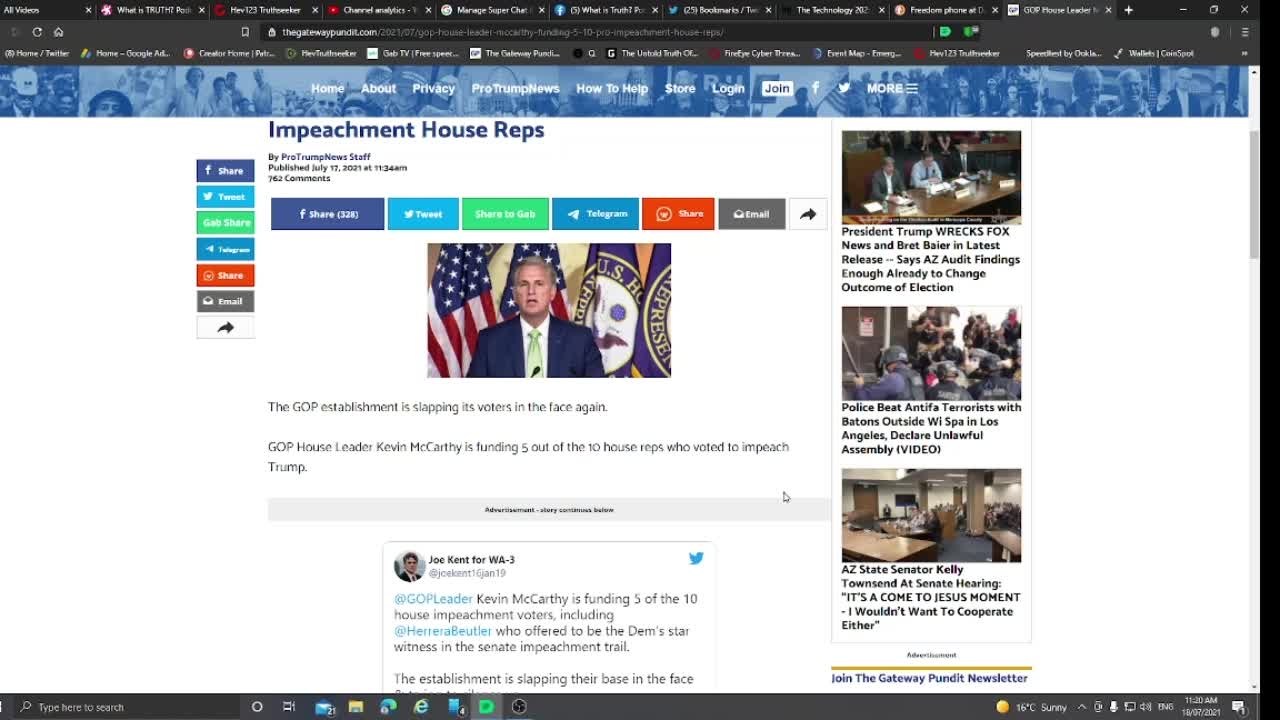
Task: Open new browser tab with plus
Action: click(x=1129, y=10)
